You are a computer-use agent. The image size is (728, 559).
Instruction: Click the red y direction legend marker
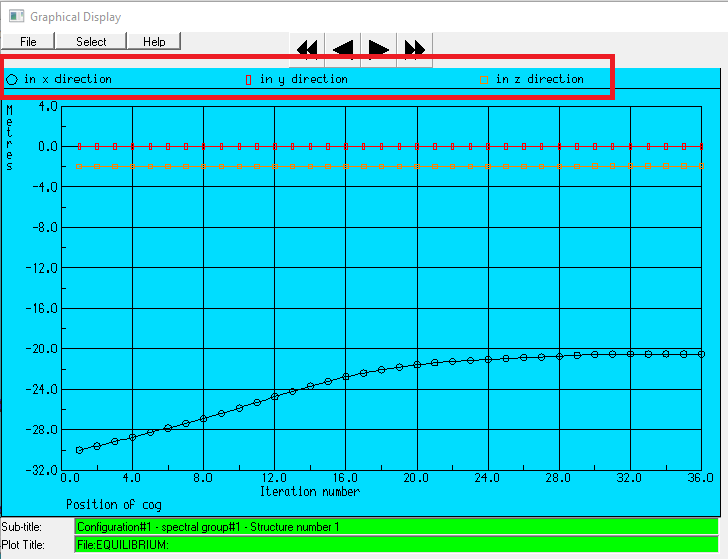248,80
